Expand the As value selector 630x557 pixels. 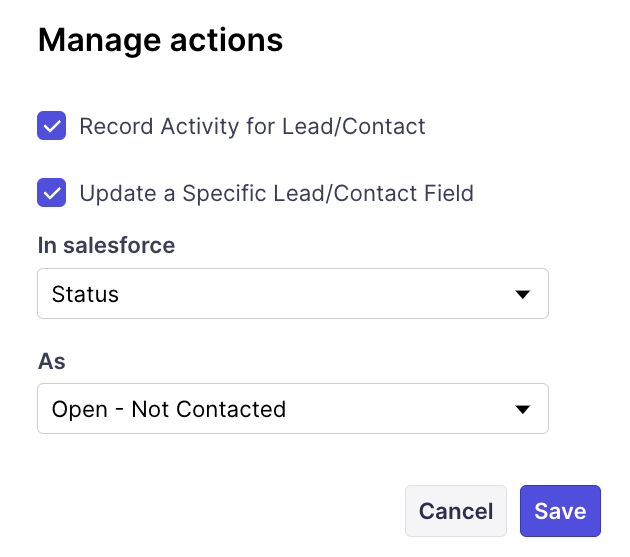(x=292, y=409)
